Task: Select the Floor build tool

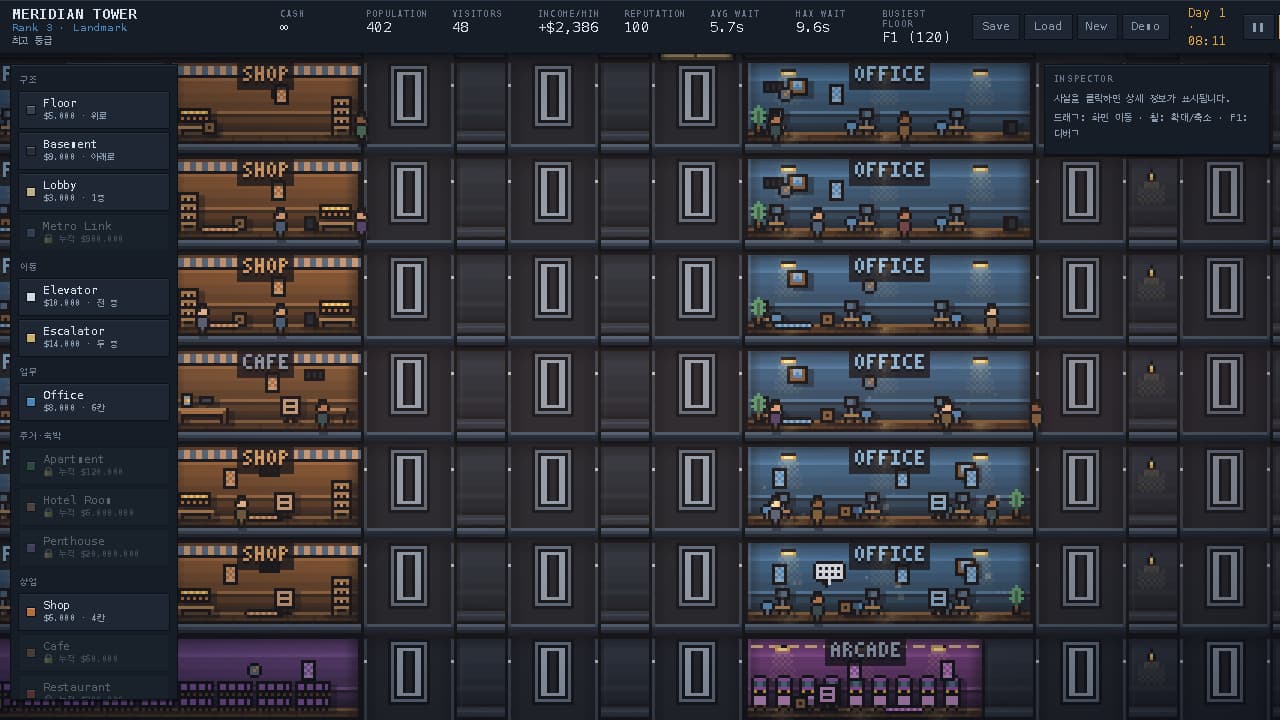Action: 94,109
